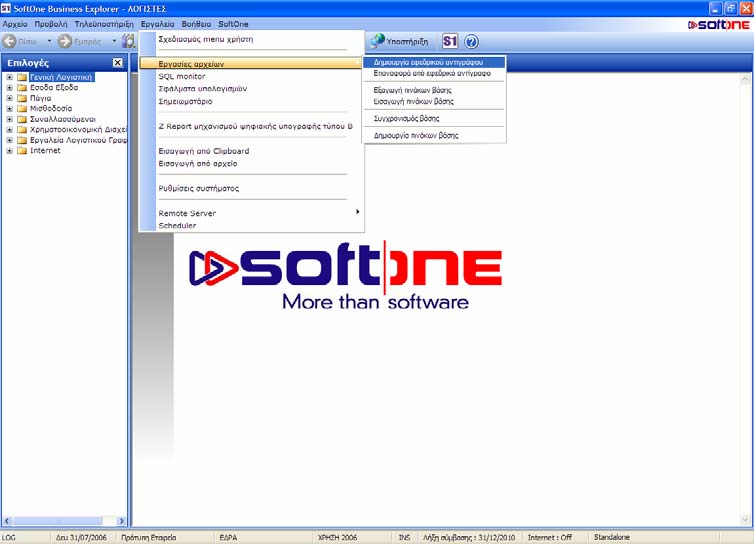Expand the Internet tree node
The width and height of the screenshot is (754, 544).
click(x=9, y=151)
